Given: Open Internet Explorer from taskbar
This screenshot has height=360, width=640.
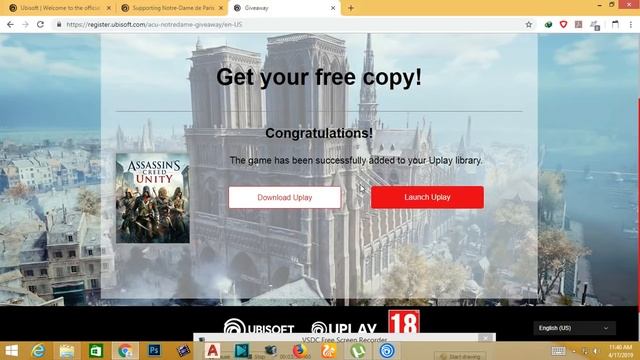Looking at the screenshot, I should 39,351.
